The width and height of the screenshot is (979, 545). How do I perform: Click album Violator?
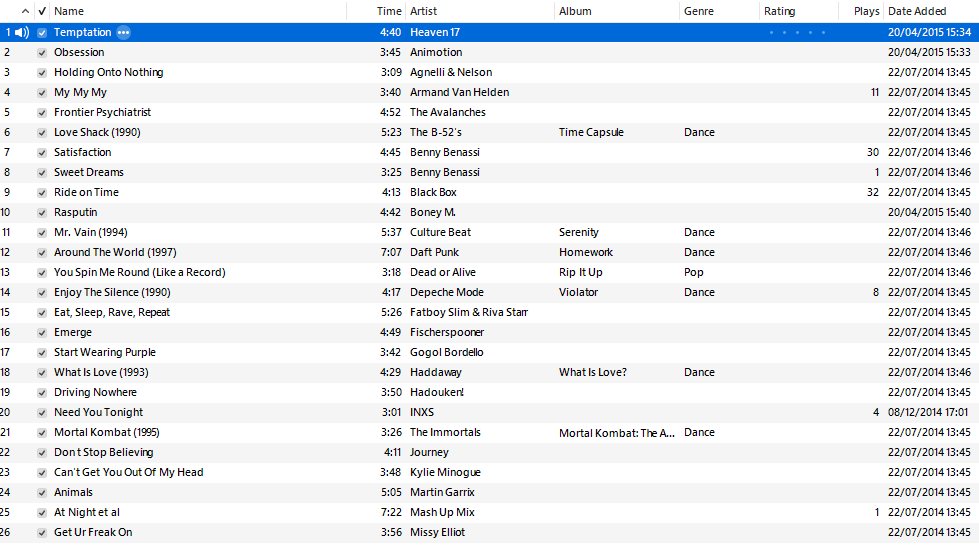578,292
